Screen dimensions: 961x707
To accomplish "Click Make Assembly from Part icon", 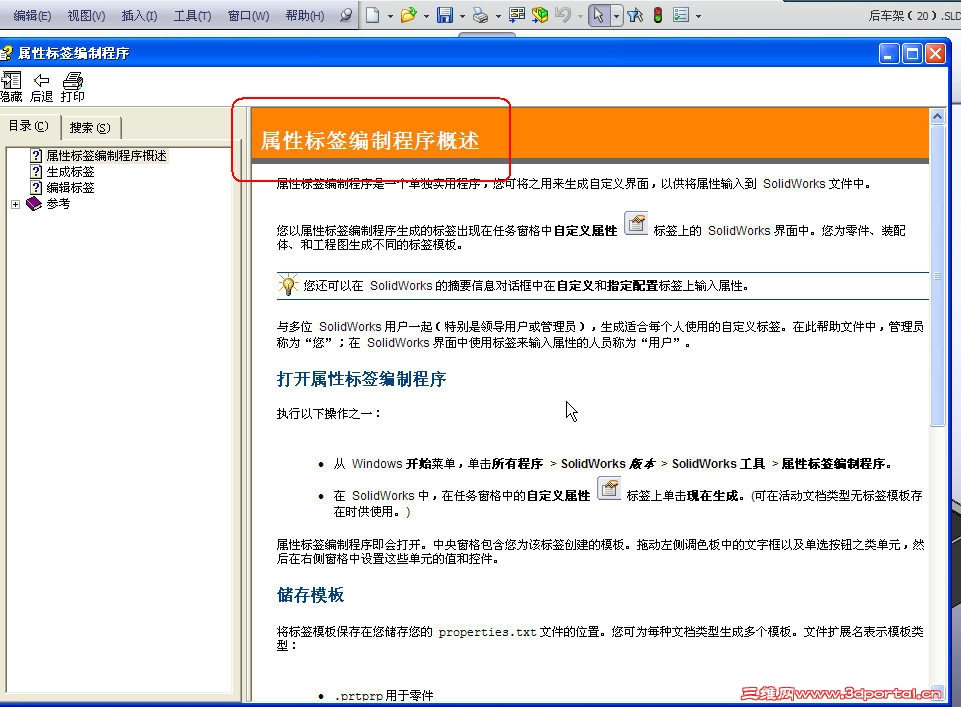I will coord(540,15).
